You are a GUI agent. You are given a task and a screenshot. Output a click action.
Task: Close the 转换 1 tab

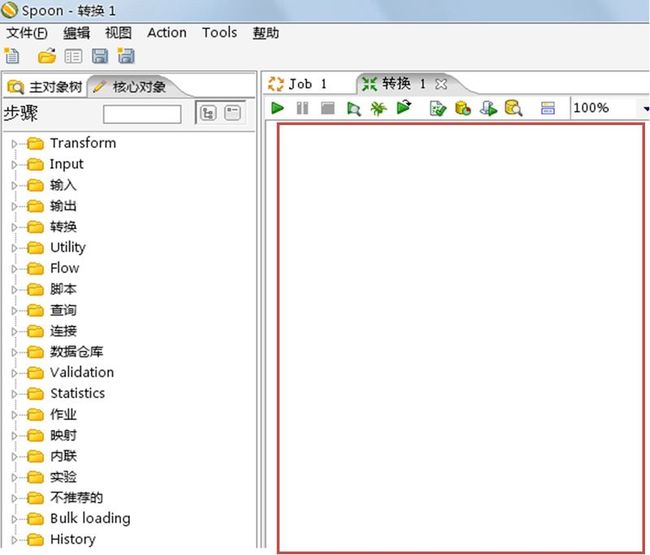coord(441,85)
